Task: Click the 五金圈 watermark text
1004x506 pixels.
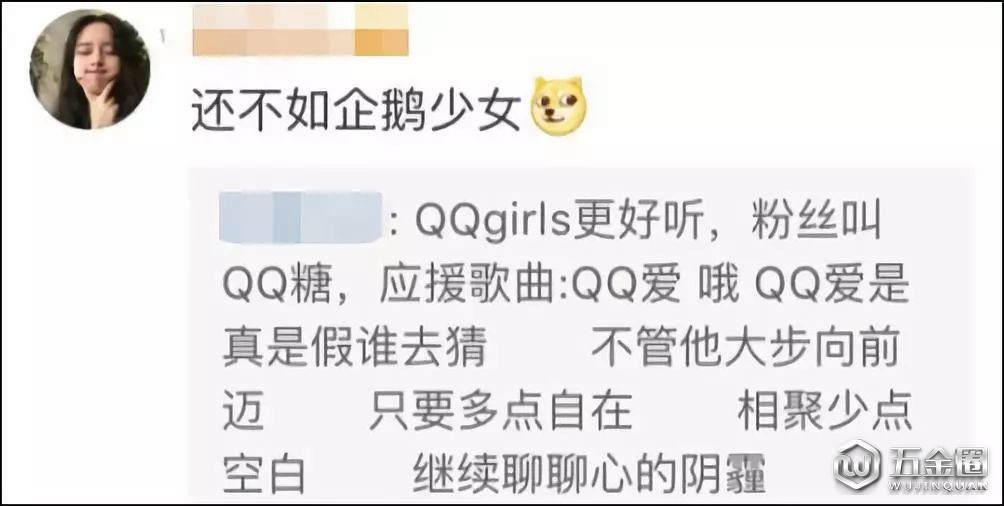Action: tap(938, 462)
